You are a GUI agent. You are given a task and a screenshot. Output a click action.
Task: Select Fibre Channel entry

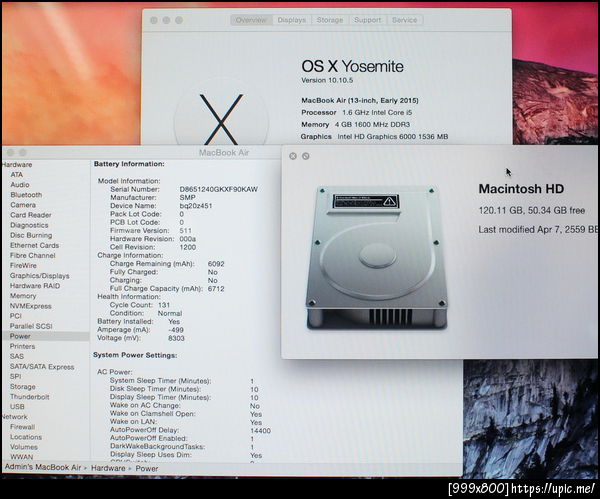[x=33, y=255]
